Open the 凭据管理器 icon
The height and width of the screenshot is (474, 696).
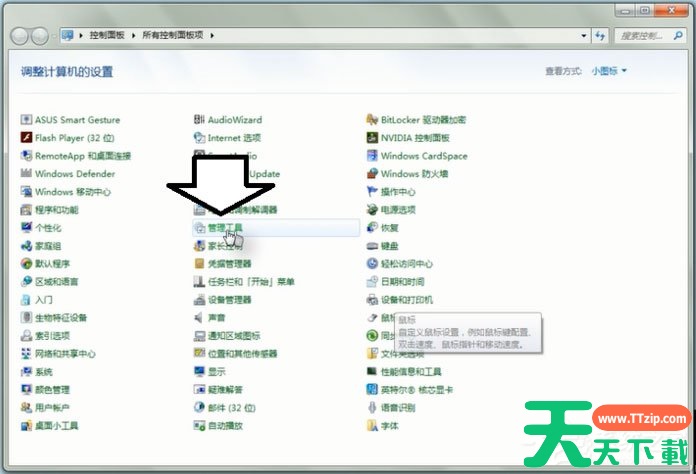click(199, 264)
